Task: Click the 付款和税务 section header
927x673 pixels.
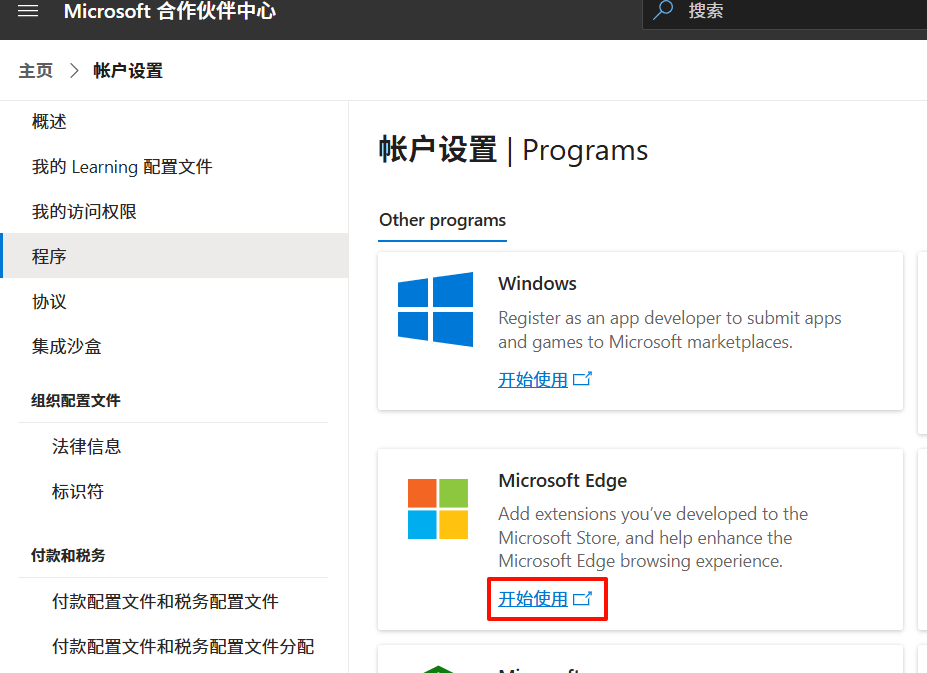Action: click(x=68, y=555)
